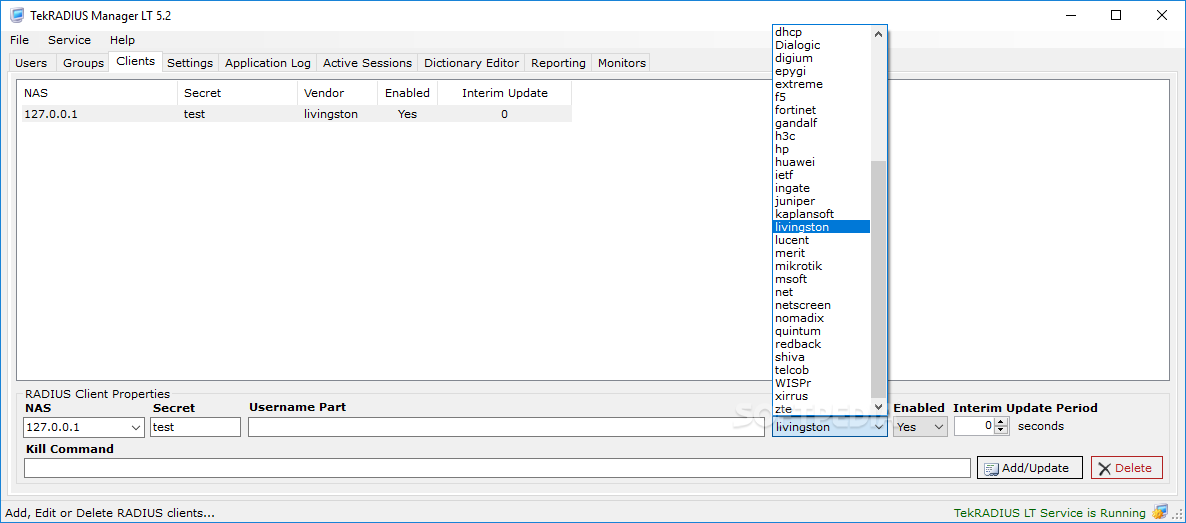
Task: Click the livingston cell in the client table
Action: point(331,114)
